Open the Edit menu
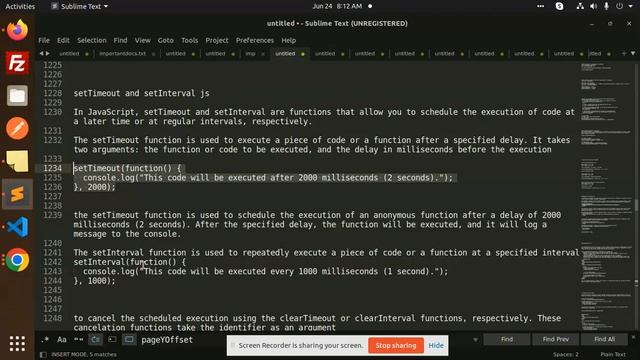This screenshot has height=360, width=640. (63, 40)
